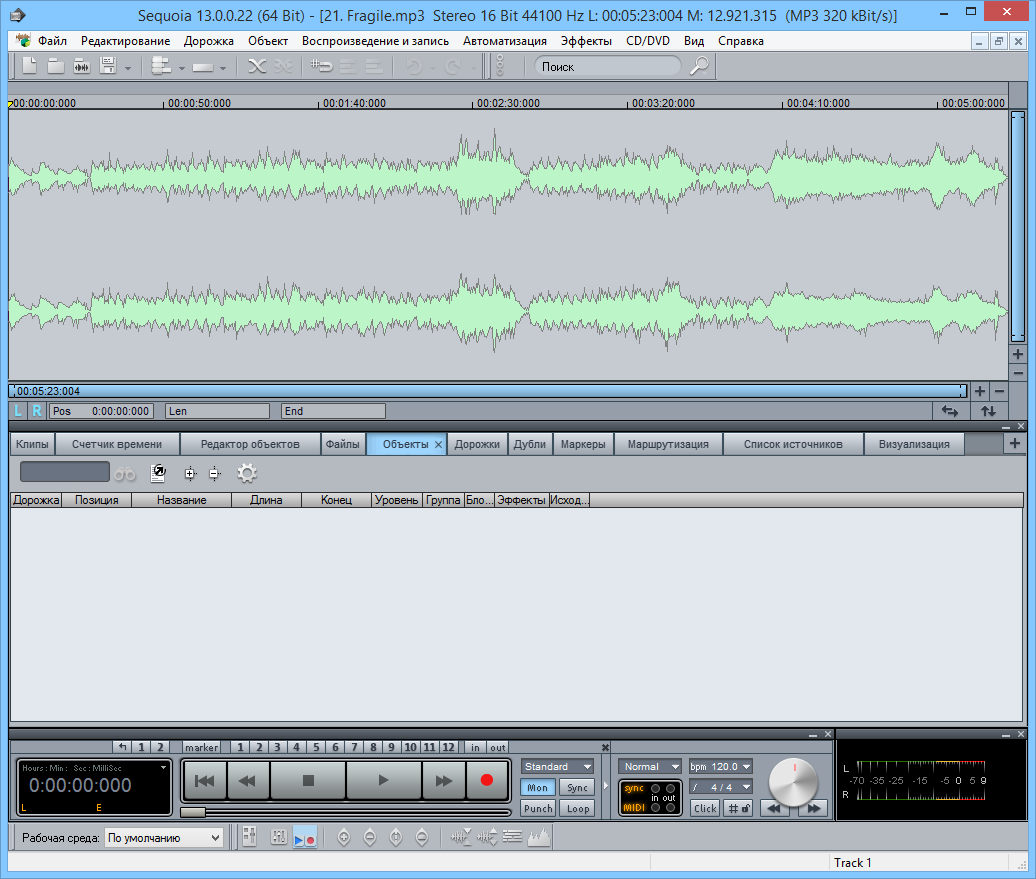
Task: Open the Standard mode dropdown
Action: (557, 766)
